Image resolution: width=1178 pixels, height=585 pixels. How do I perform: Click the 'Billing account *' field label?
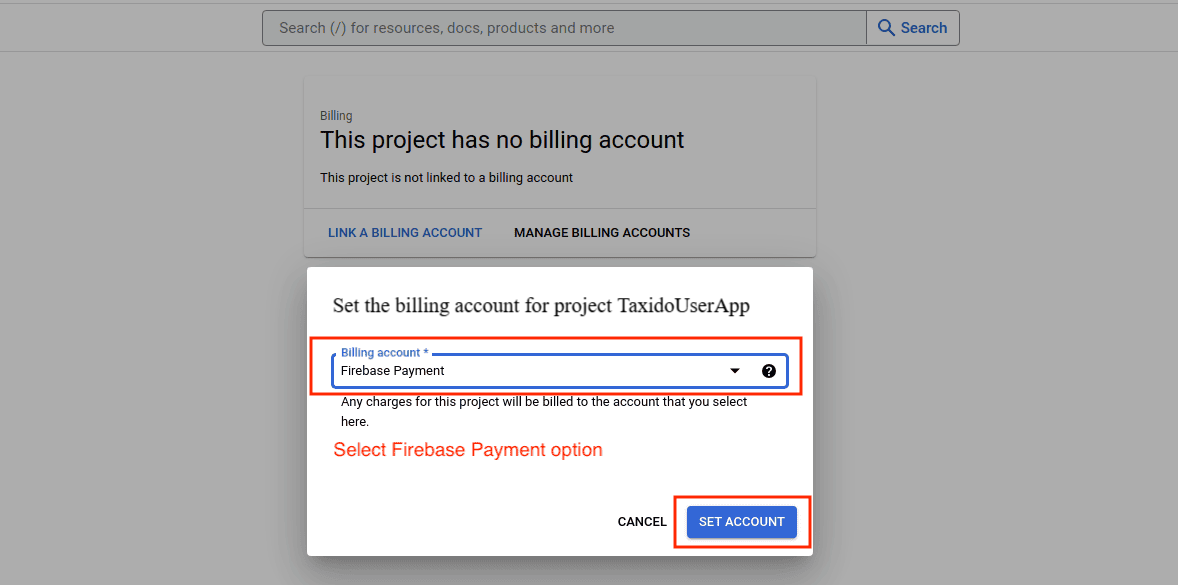click(x=385, y=353)
